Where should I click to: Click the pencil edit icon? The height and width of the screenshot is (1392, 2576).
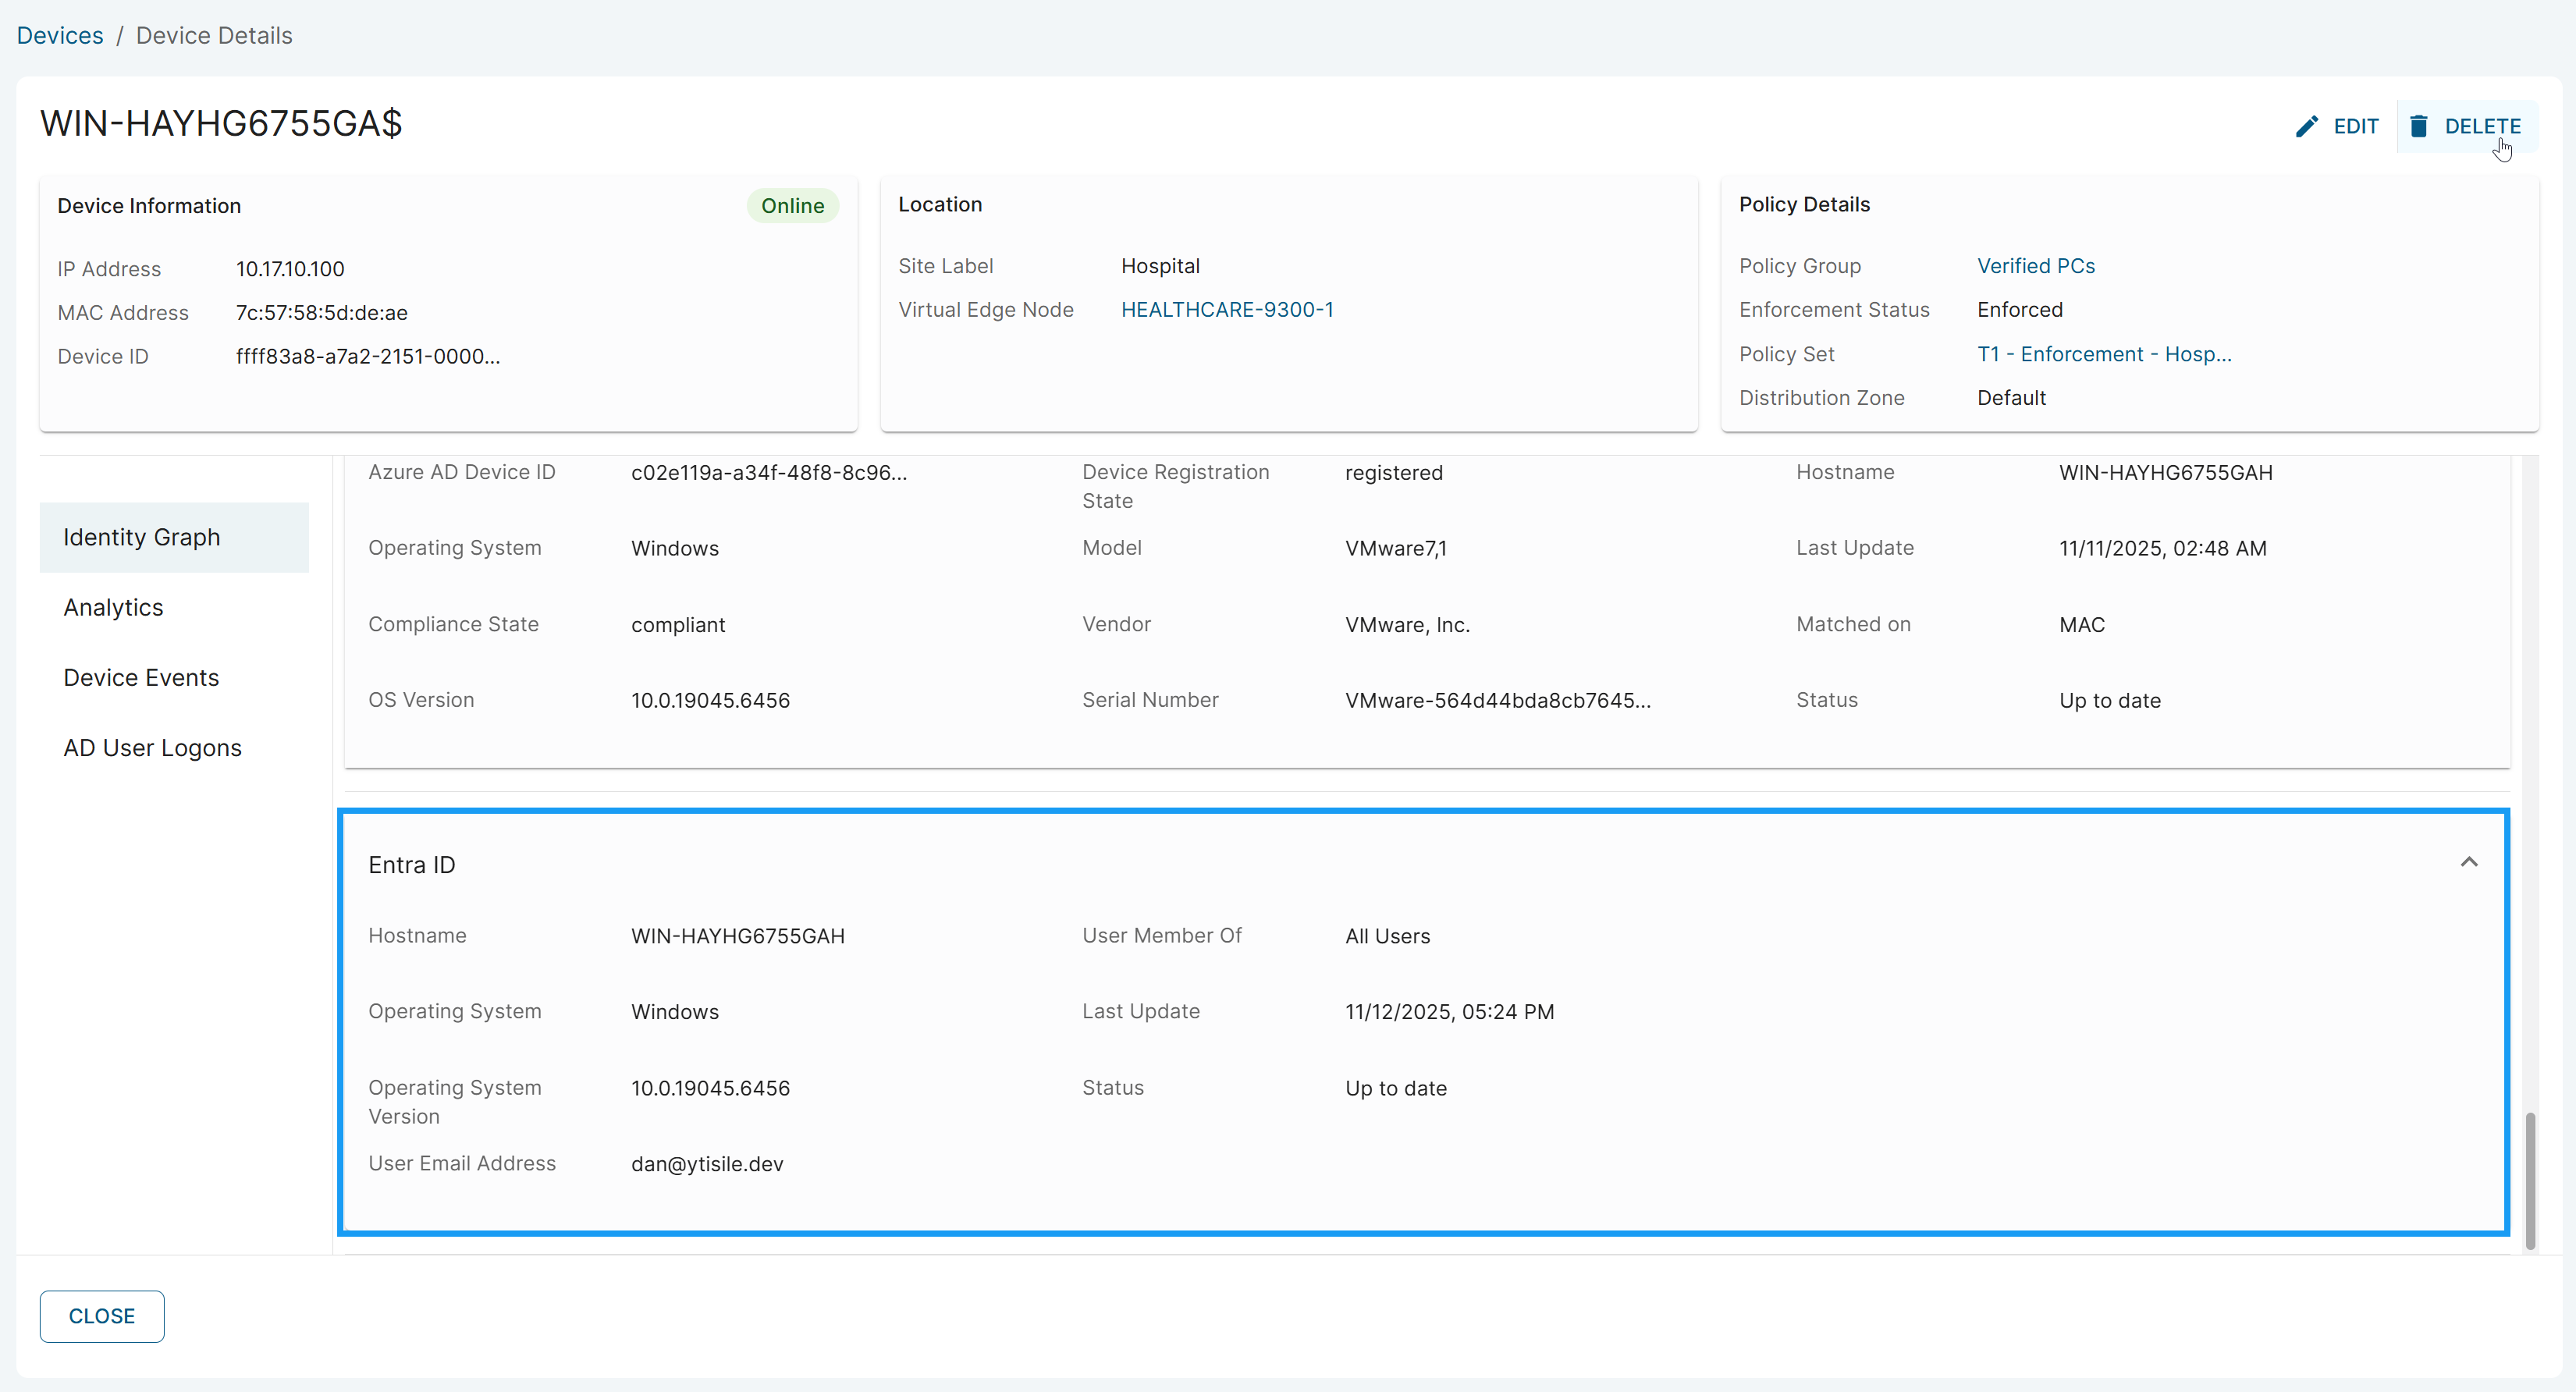pyautogui.click(x=2306, y=126)
